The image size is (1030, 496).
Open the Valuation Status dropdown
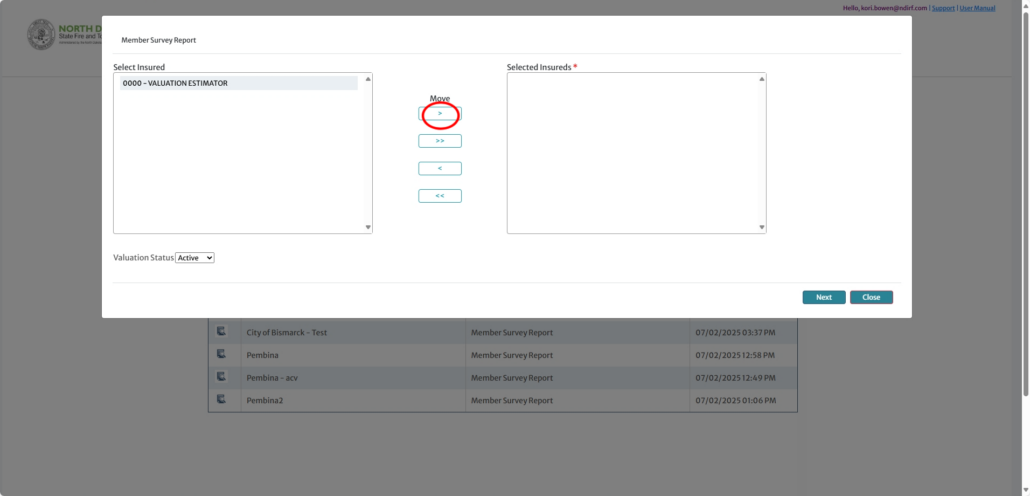(195, 258)
